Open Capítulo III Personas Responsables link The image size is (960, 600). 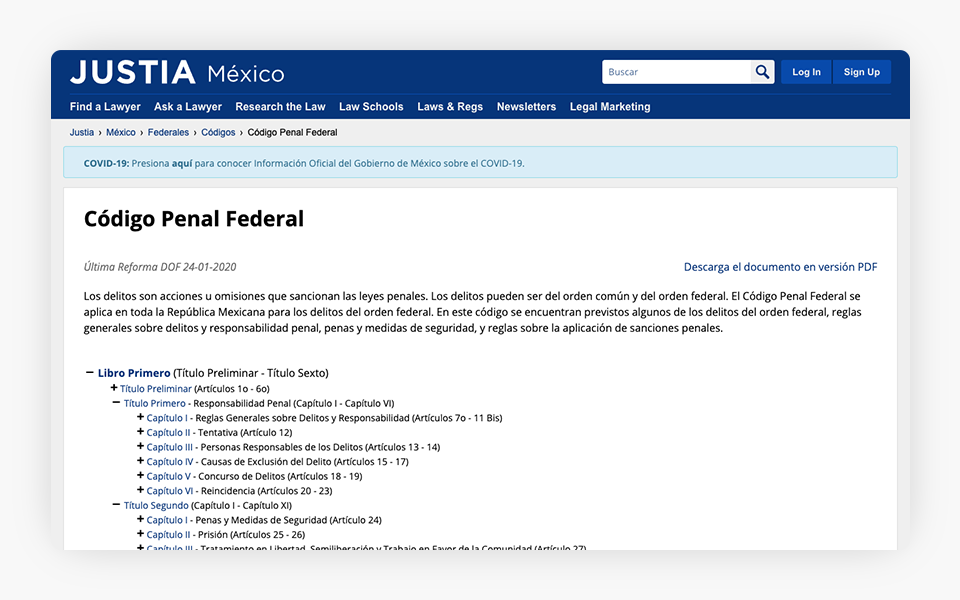pyautogui.click(x=170, y=447)
